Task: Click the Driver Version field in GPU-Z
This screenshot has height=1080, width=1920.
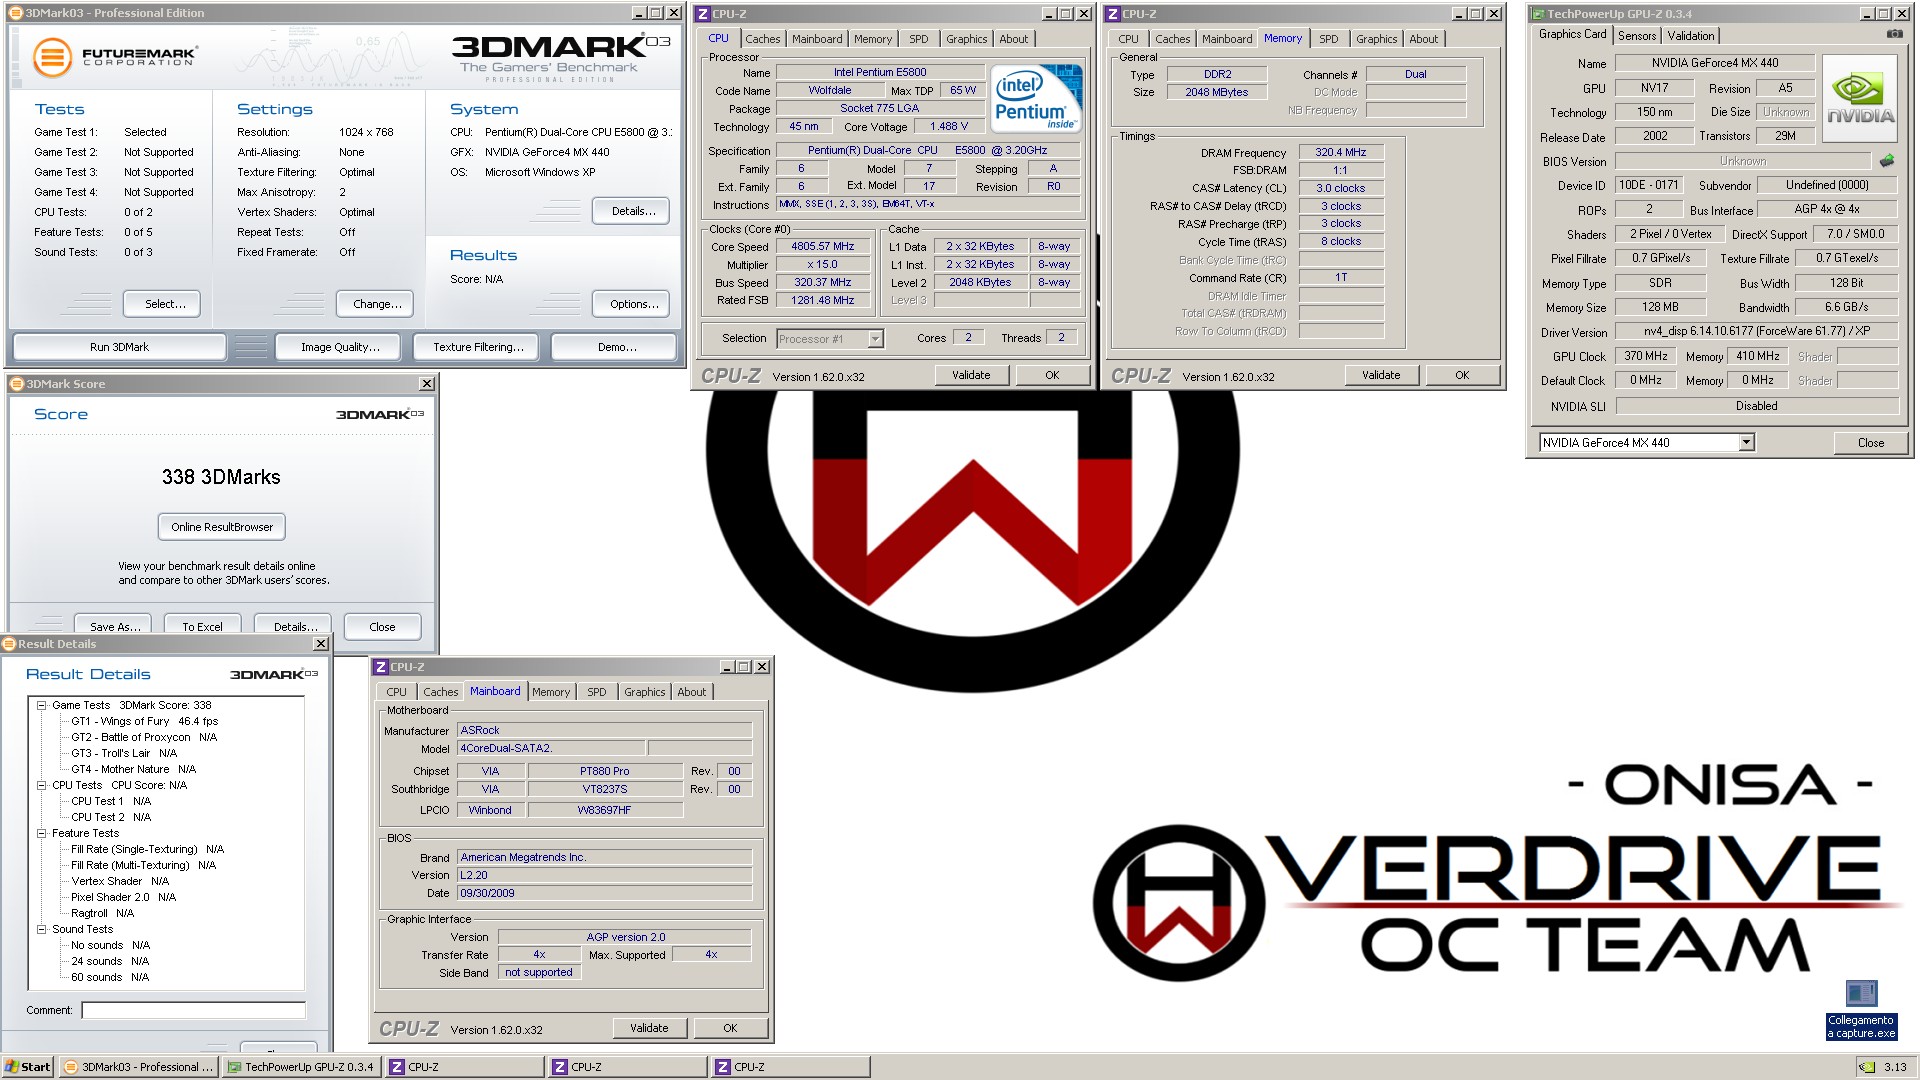Action: click(x=1756, y=331)
